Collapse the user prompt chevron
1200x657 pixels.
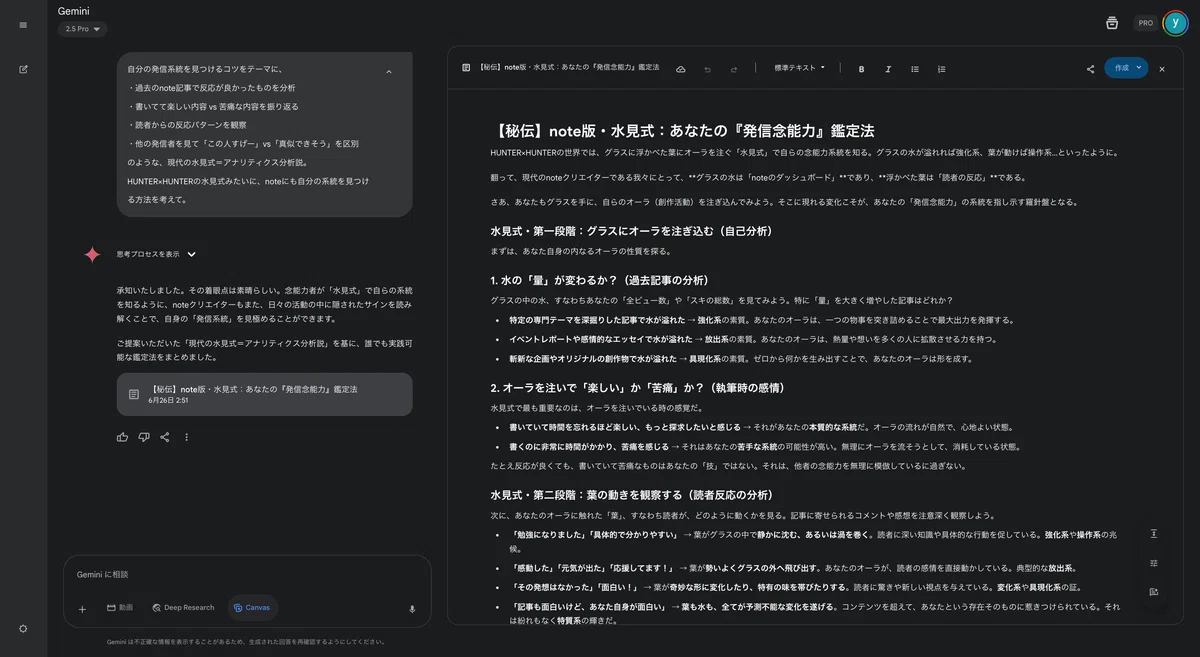click(x=389, y=72)
